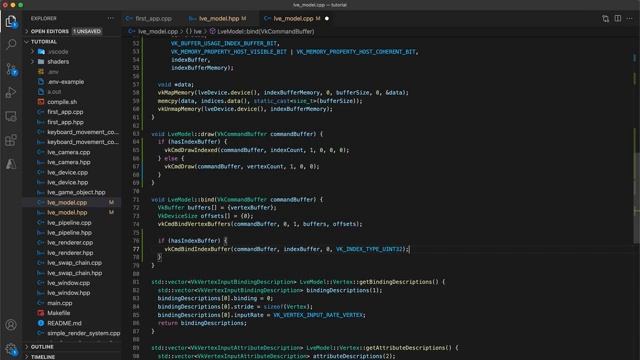The height and width of the screenshot is (360, 640).
Task: Click lve_model.cpp in breadcrumb
Action: (158, 31)
